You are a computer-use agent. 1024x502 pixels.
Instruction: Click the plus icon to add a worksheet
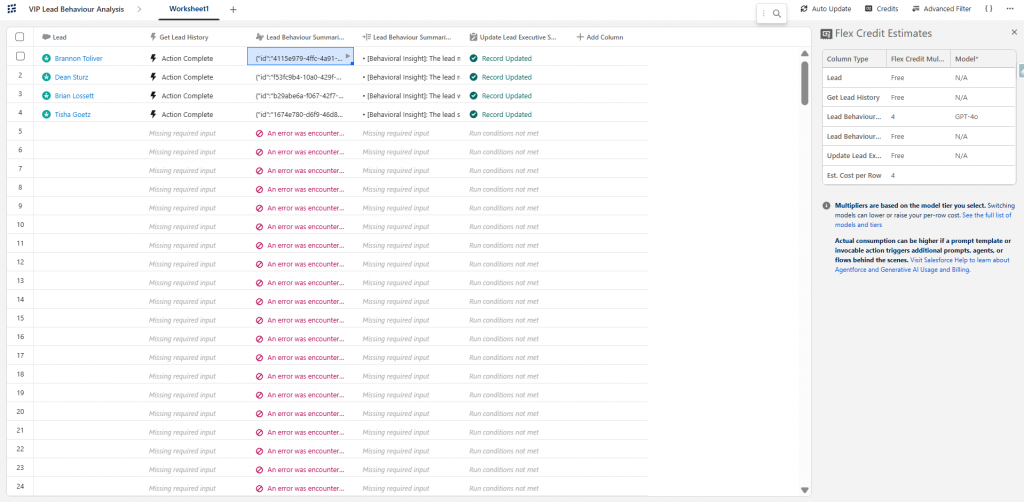(233, 10)
